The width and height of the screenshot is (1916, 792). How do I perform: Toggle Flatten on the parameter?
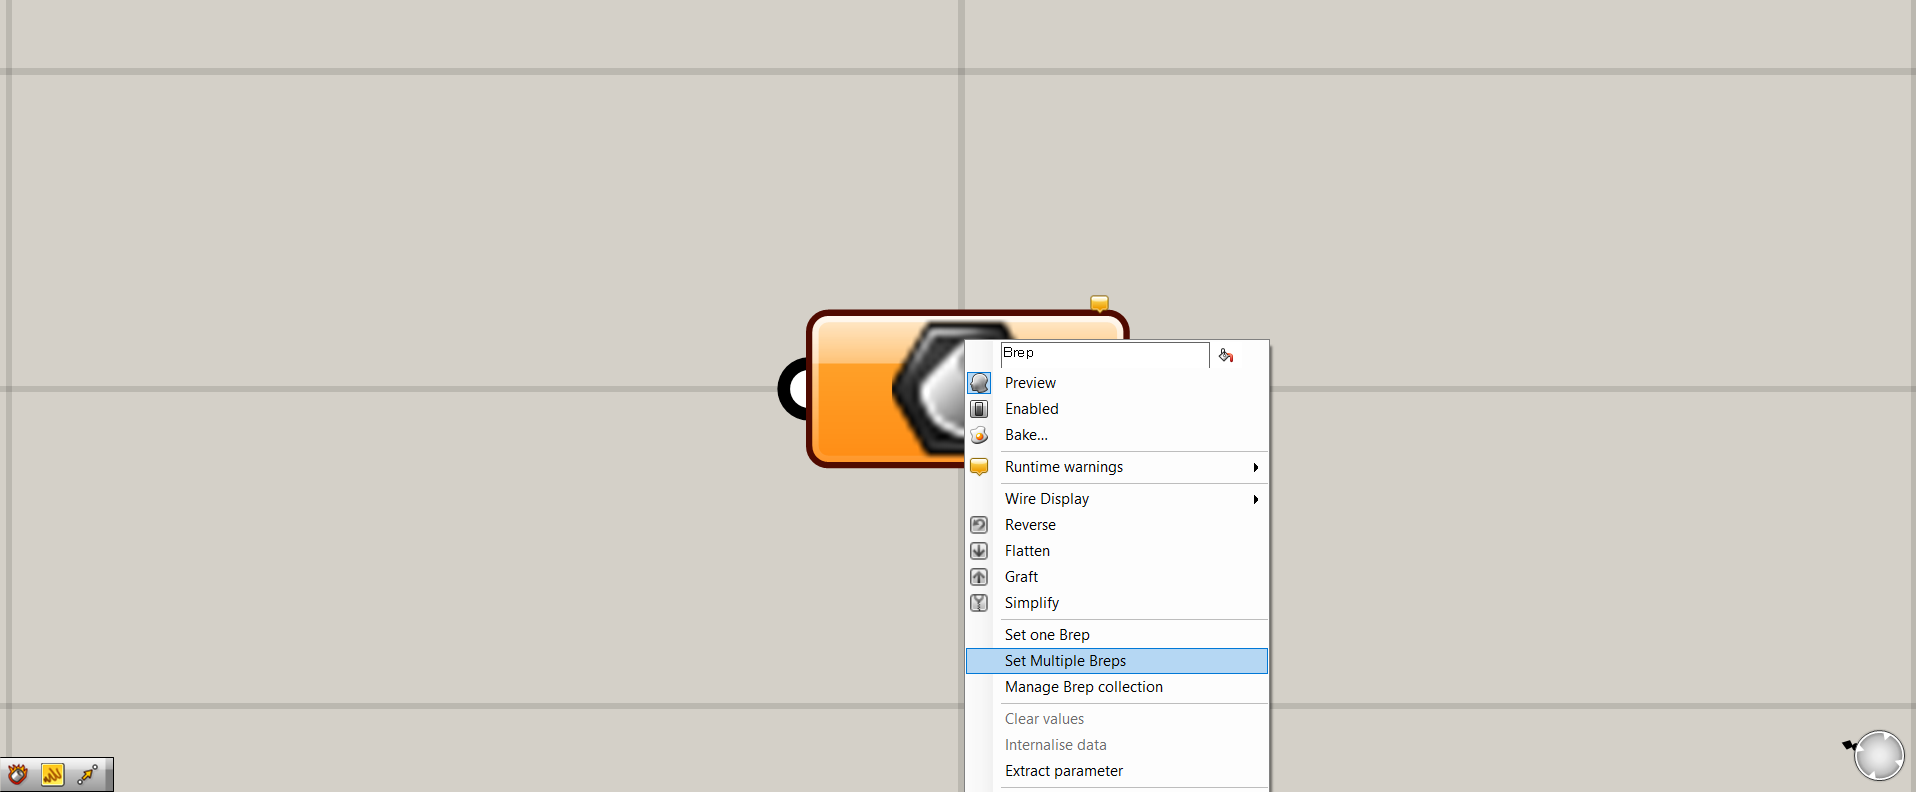point(1116,551)
